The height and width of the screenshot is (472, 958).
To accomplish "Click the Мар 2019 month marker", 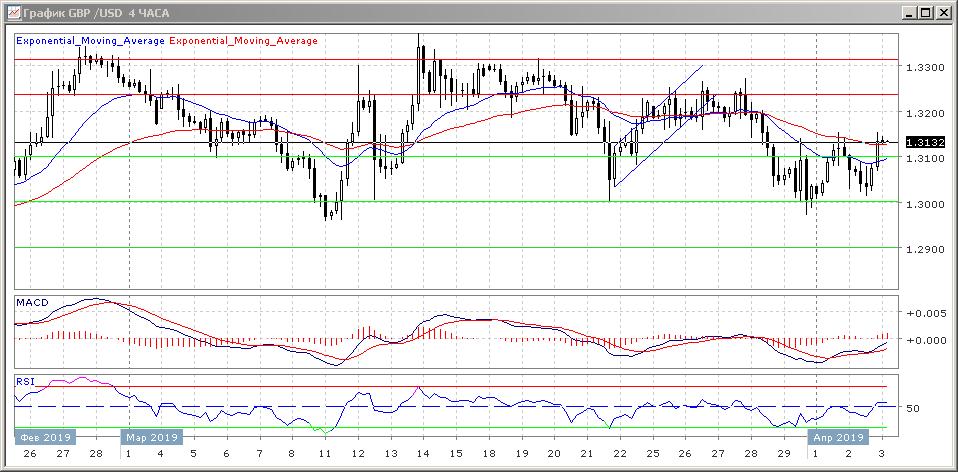I will tap(151, 437).
